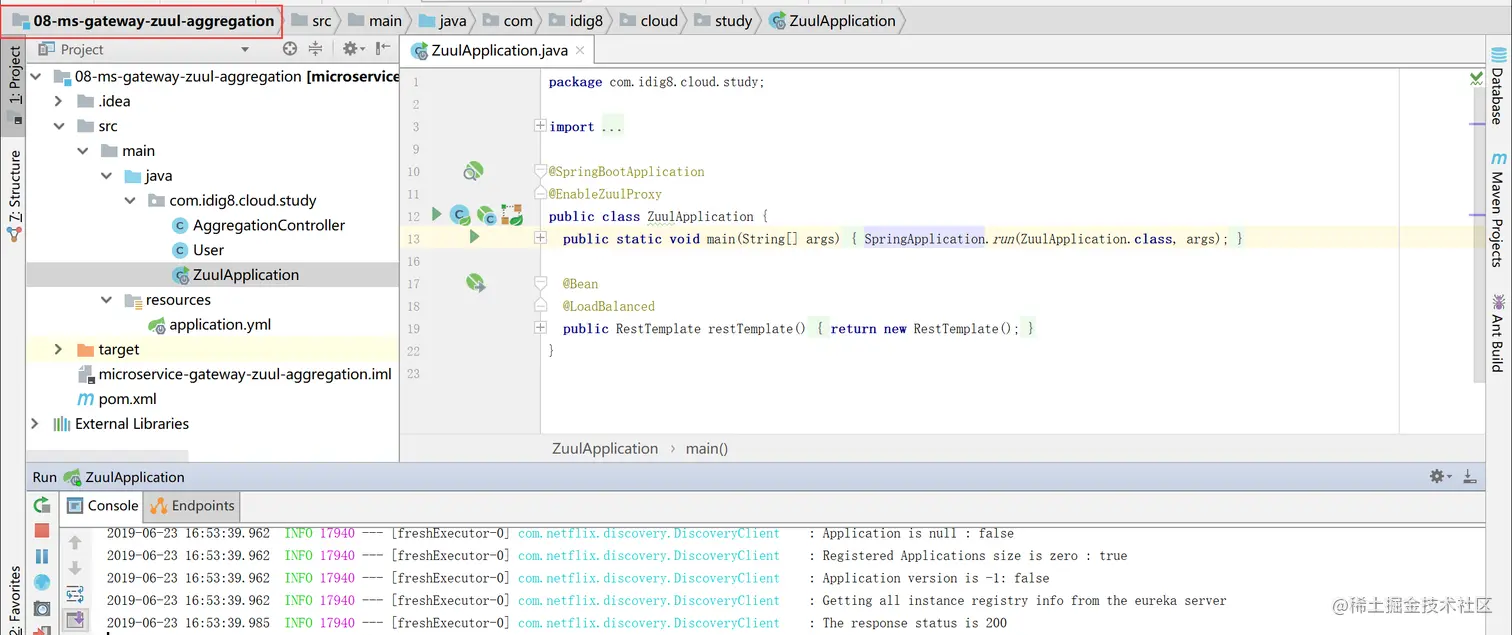The height and width of the screenshot is (635, 1512).
Task: Toggle the 1: Project side tab
Action: coord(14,84)
